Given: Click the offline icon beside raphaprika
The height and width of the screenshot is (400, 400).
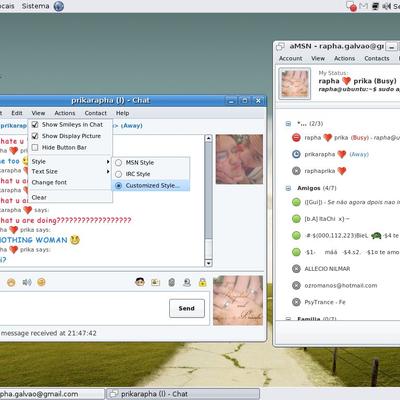Looking at the screenshot, I should [296, 171].
